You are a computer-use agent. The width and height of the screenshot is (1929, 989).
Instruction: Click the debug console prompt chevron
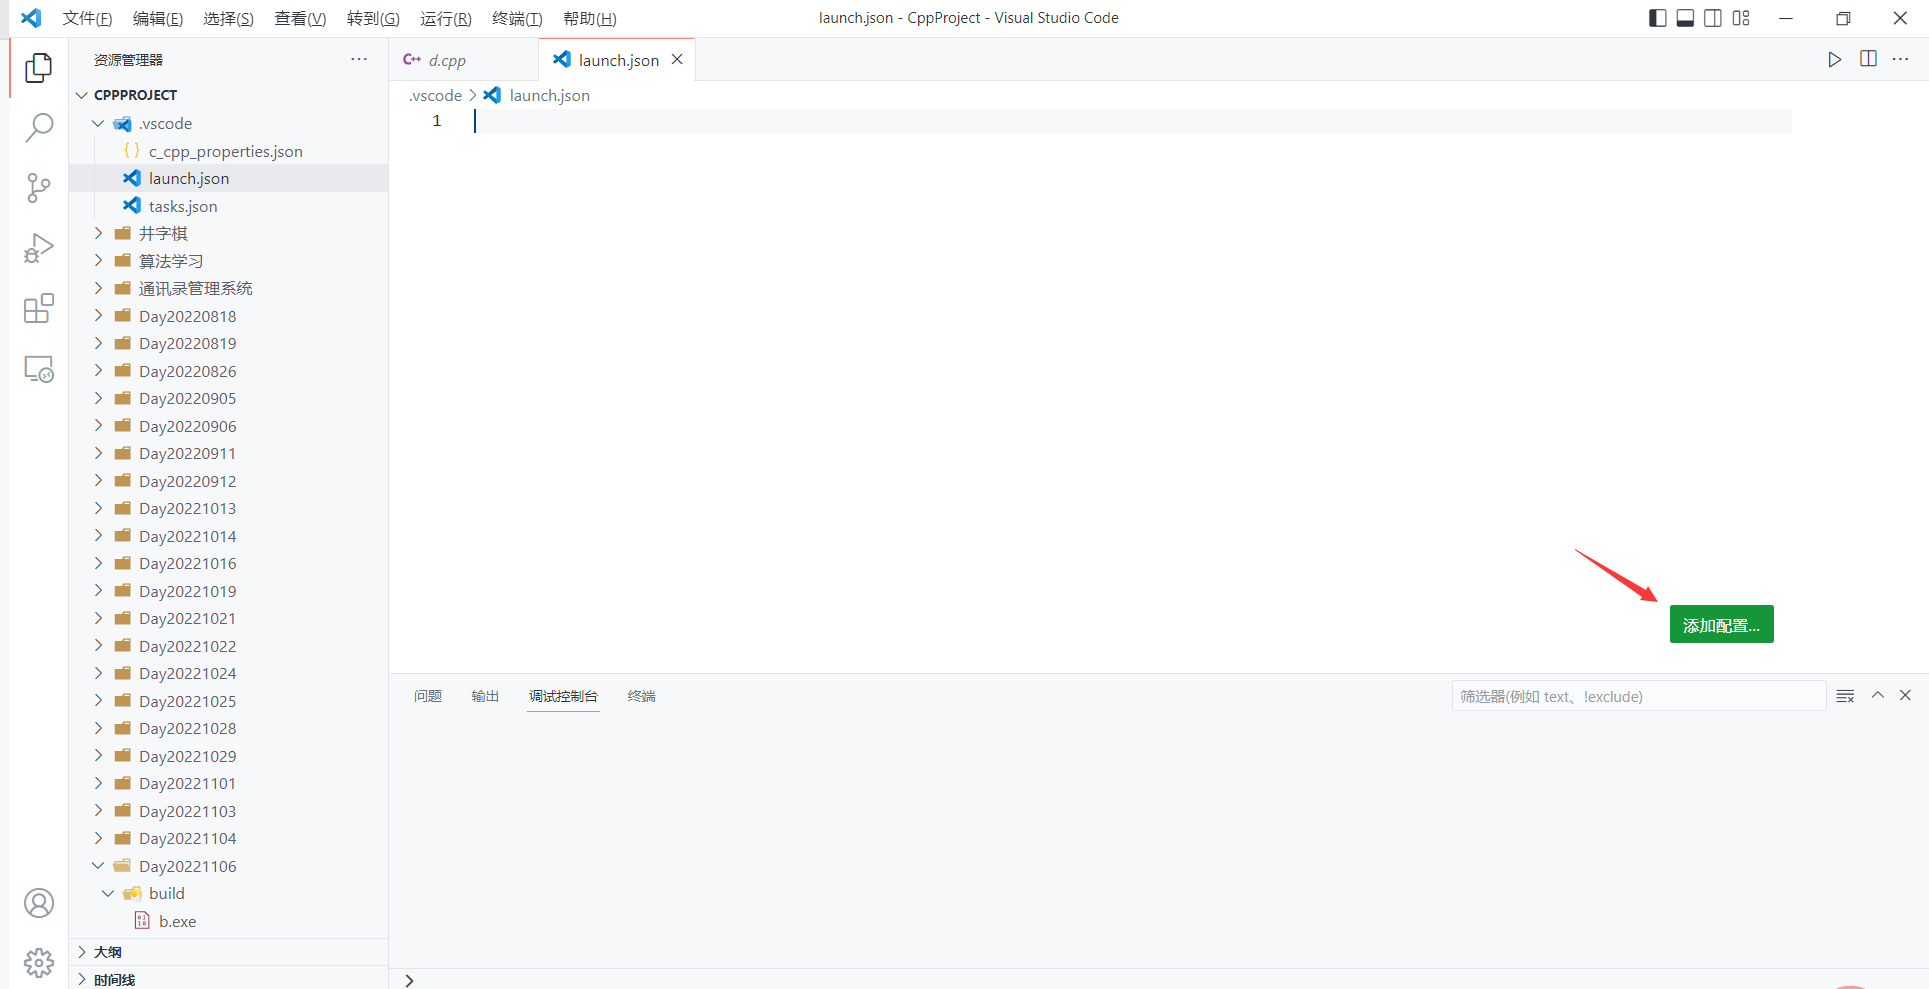409,980
